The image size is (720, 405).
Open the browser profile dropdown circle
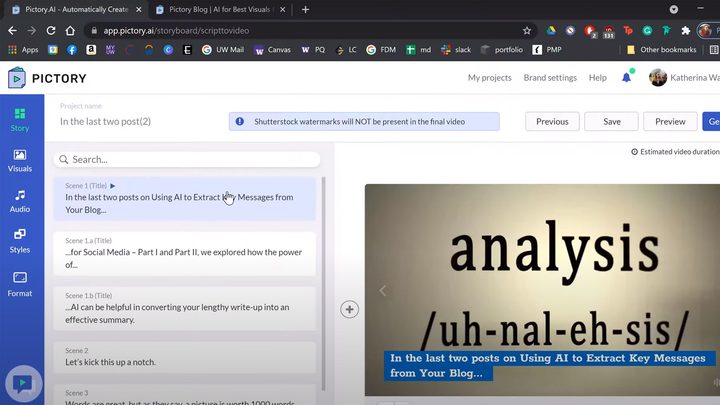(x=674, y=10)
